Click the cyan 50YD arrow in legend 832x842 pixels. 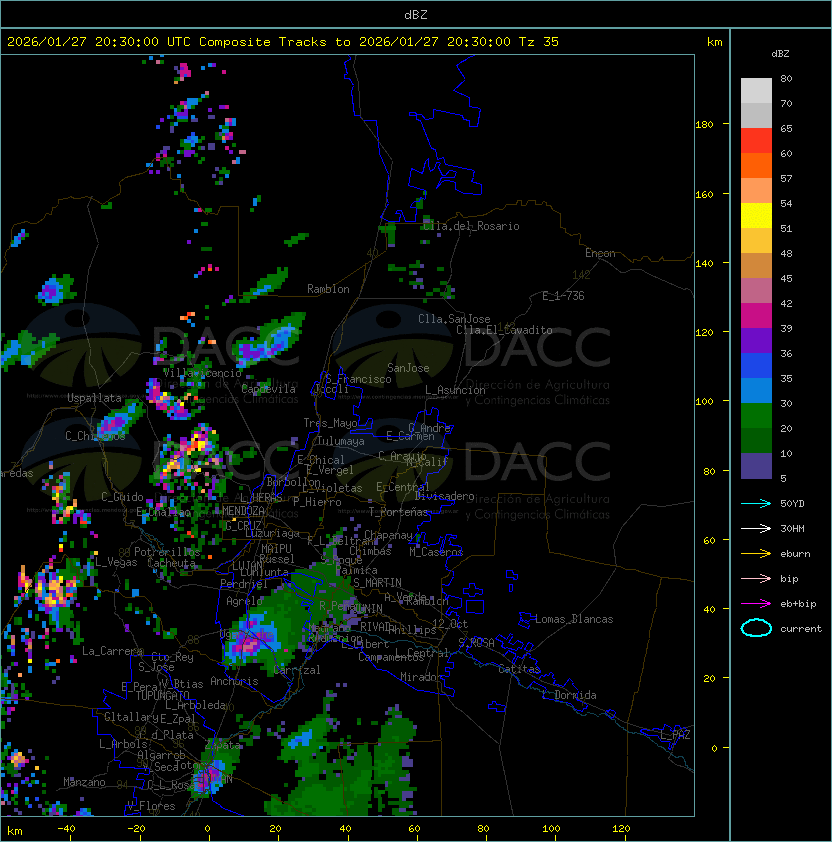click(756, 503)
